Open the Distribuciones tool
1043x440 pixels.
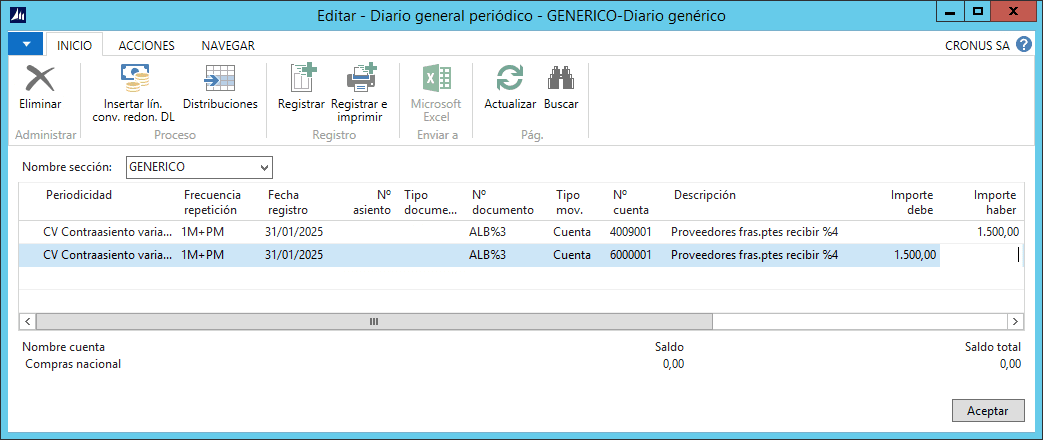tap(220, 87)
